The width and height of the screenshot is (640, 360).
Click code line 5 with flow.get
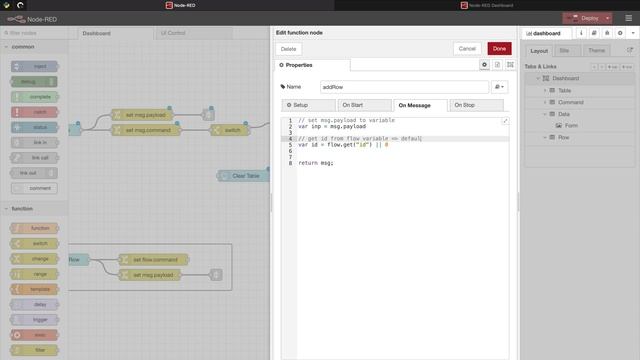pyautogui.click(x=343, y=144)
